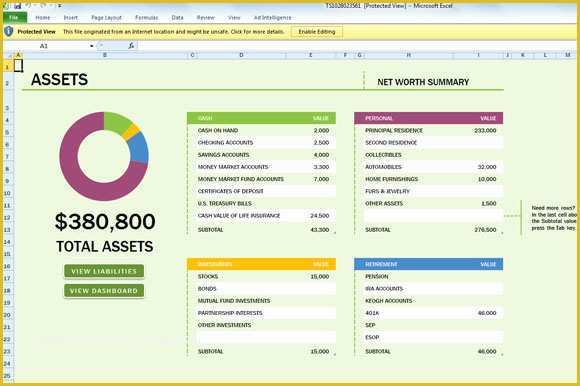Screen dimensions: 580x386
Task: Select the U.S. Treasury Bills label
Action: click(x=225, y=203)
